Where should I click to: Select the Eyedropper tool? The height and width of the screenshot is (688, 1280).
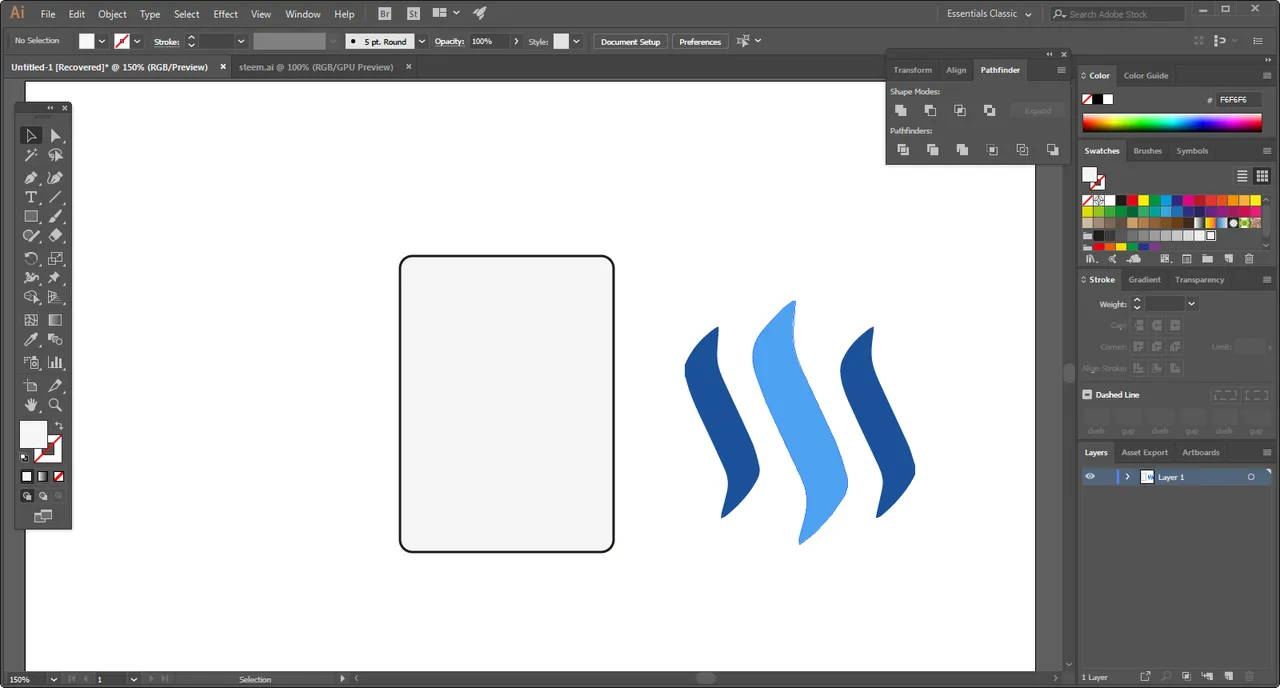[31, 341]
